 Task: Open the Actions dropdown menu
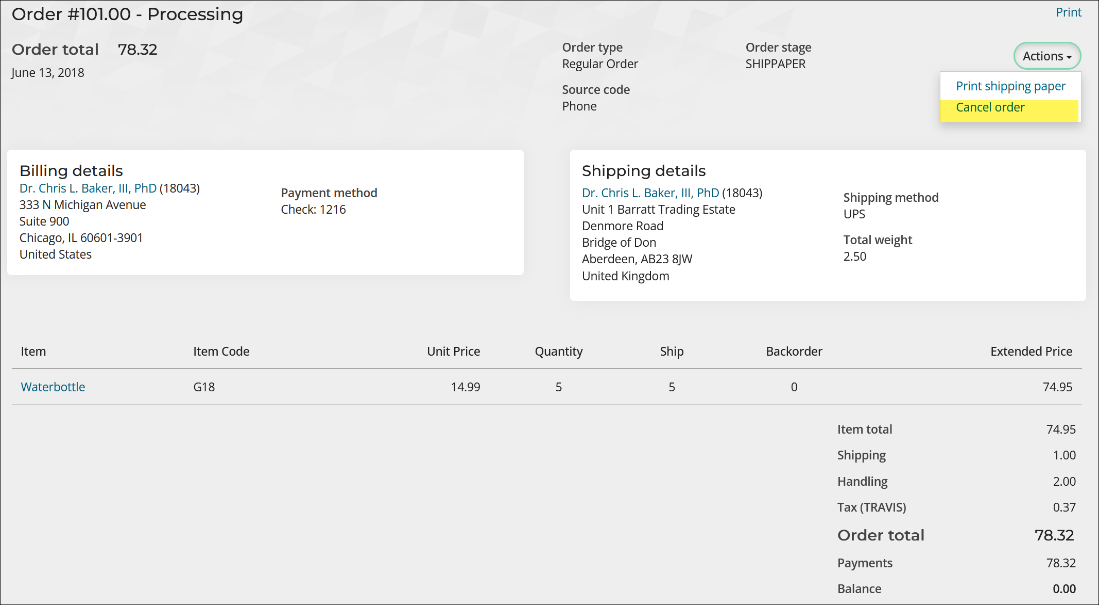(1046, 56)
